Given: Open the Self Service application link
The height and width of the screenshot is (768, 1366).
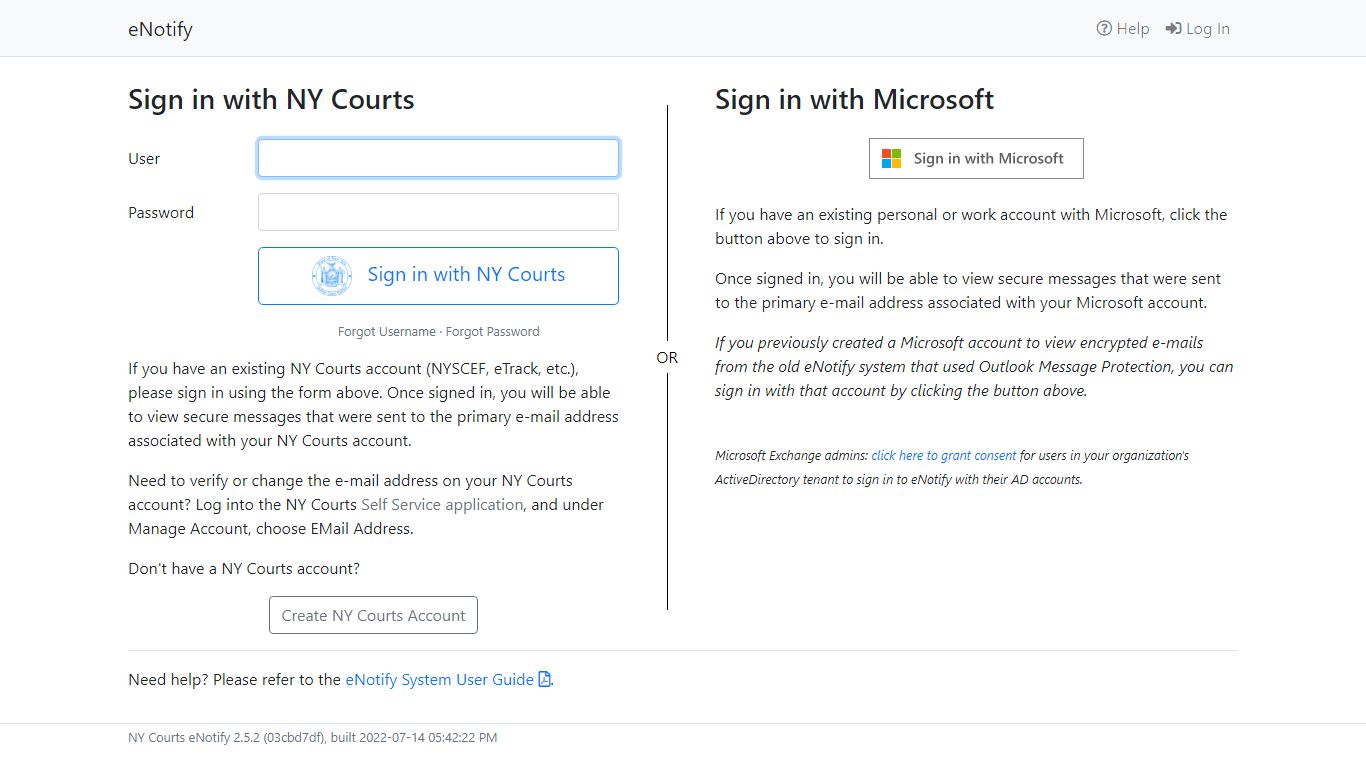Looking at the screenshot, I should tap(442, 504).
